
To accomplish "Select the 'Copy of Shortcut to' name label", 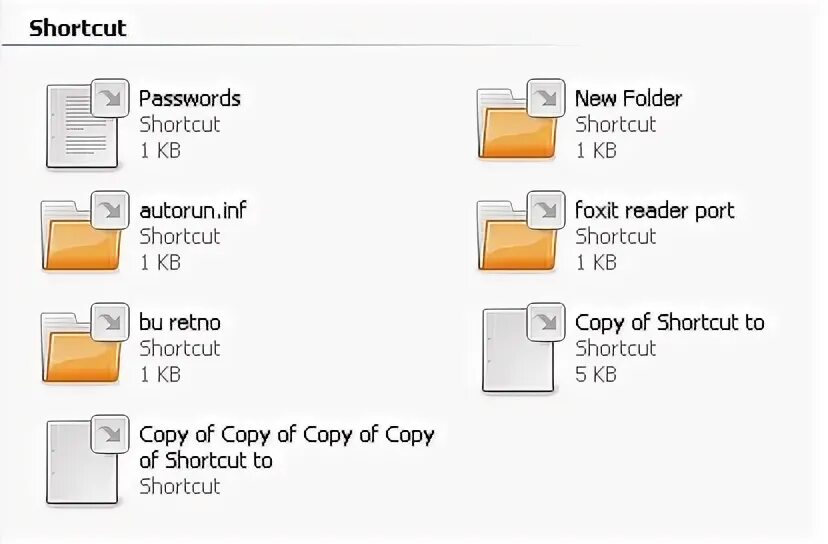I will (x=670, y=323).
